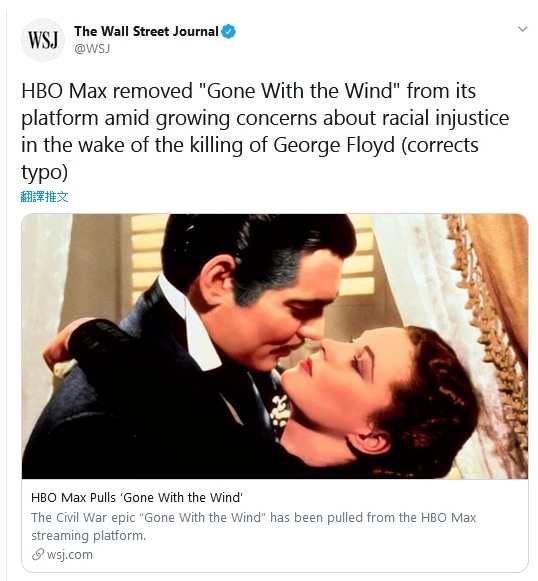Click the chain link icon beside wsj.com
The height and width of the screenshot is (581, 538).
point(37,555)
